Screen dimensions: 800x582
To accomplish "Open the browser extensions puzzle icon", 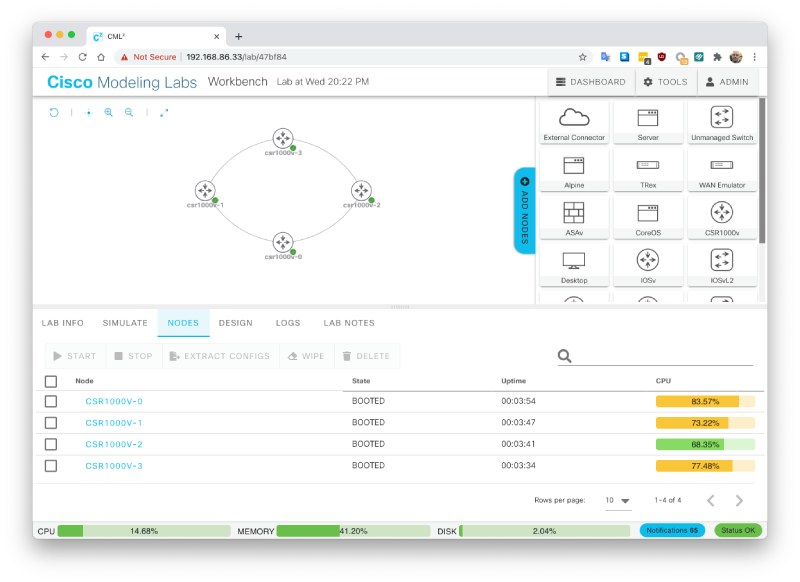I will (x=717, y=57).
